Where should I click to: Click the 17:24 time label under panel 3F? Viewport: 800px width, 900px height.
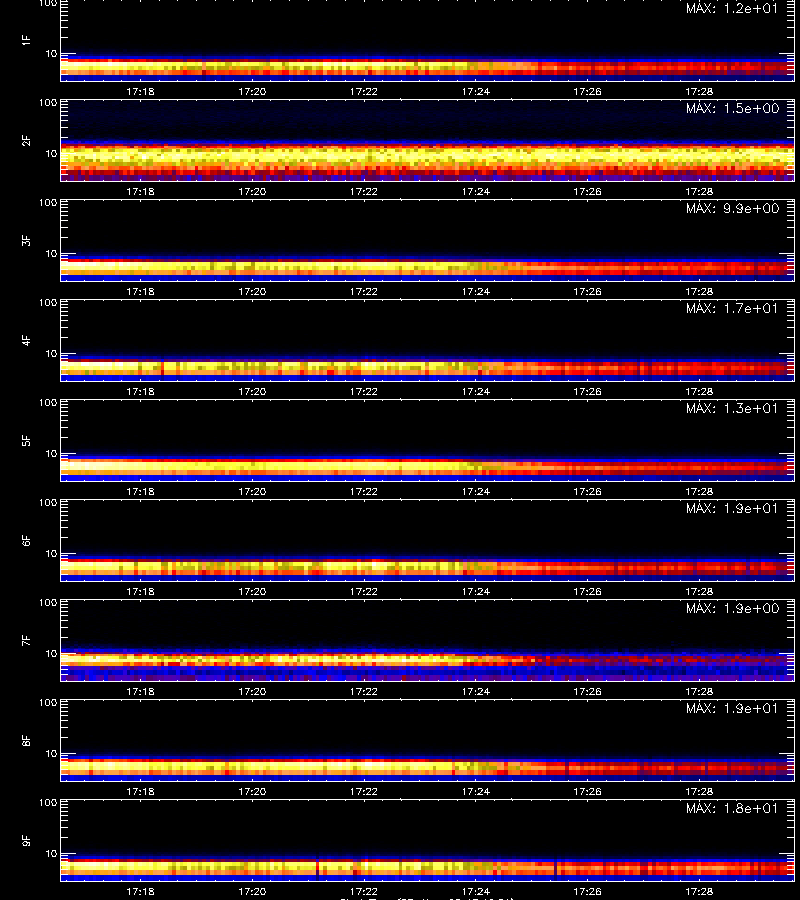coord(476,291)
